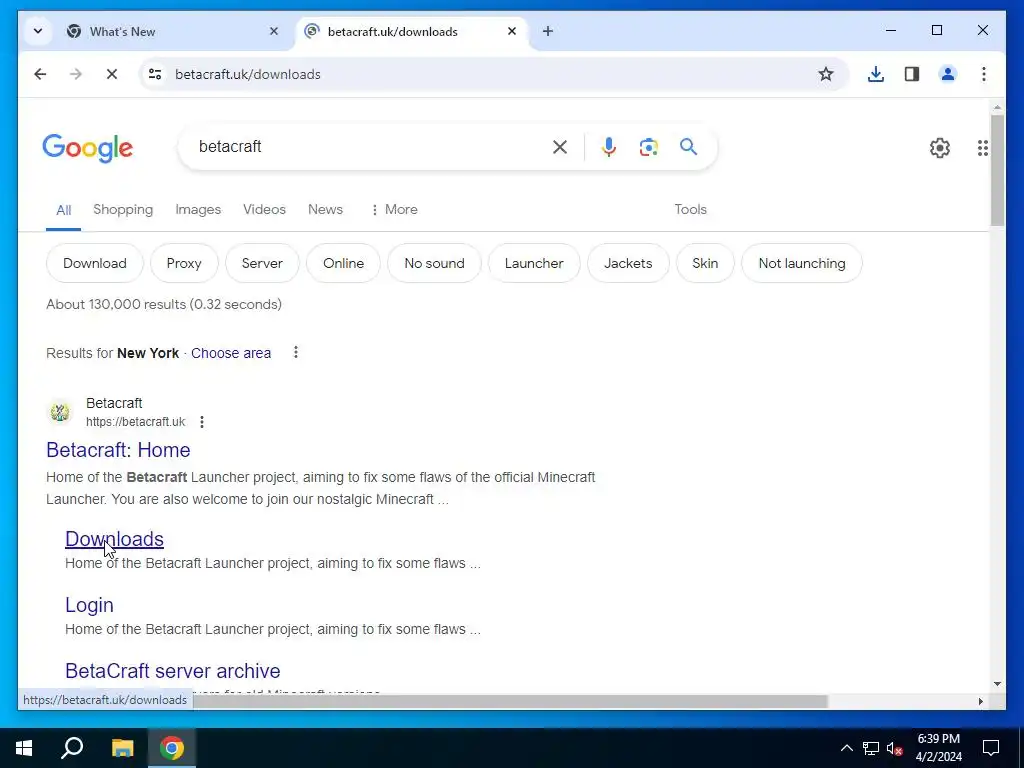This screenshot has width=1024, height=768.
Task: Click the vertical scrollbar down arrow
Action: click(x=997, y=684)
